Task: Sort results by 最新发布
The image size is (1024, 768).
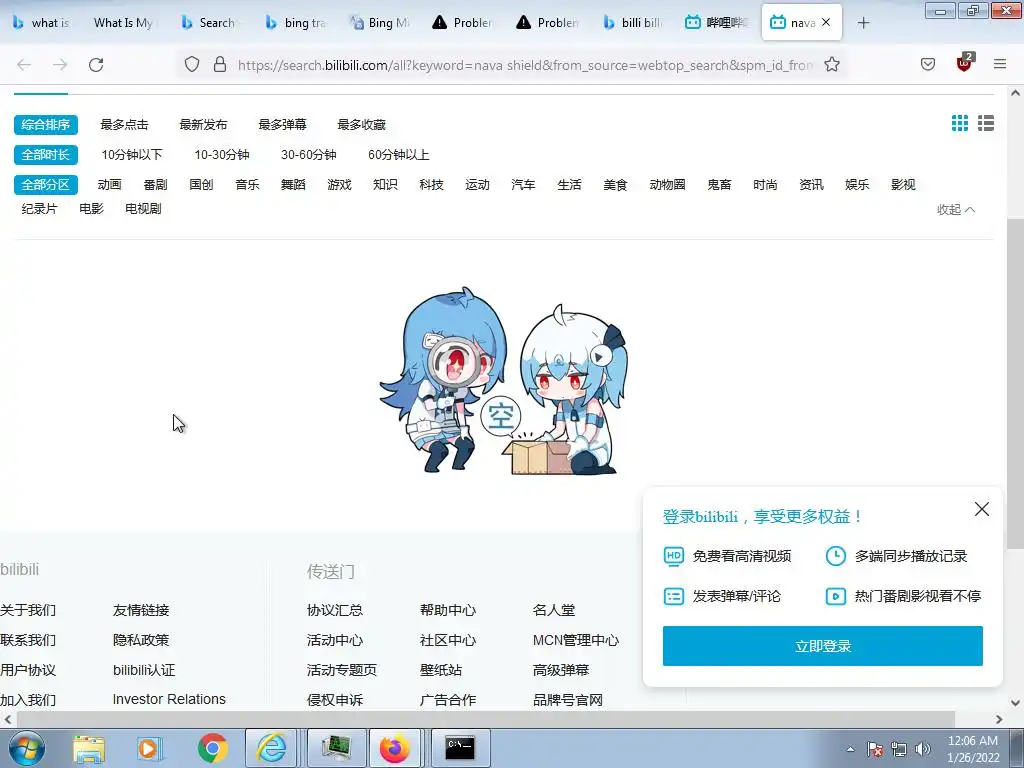Action: coord(203,125)
